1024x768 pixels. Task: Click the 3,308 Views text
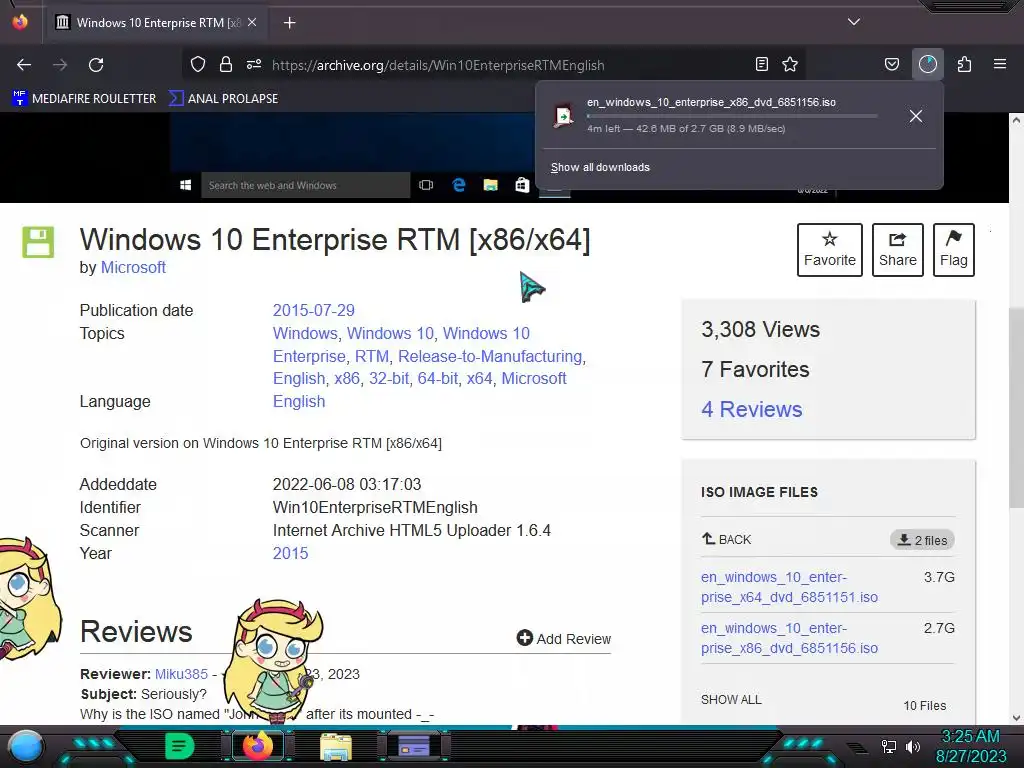click(760, 329)
